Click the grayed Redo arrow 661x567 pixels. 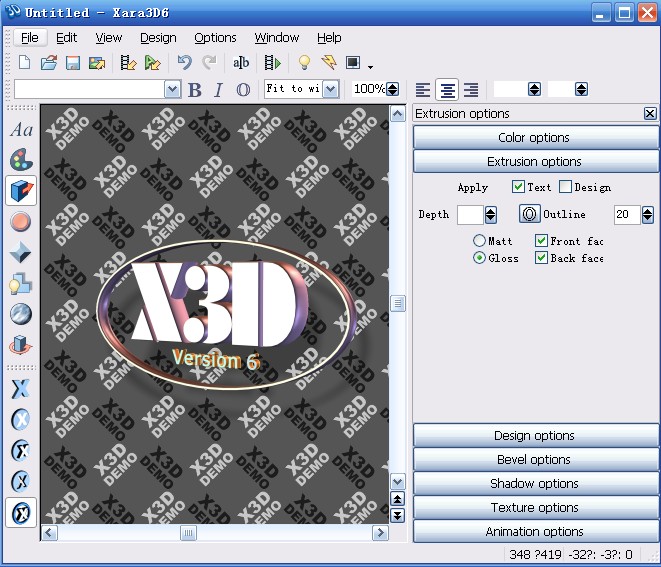pyautogui.click(x=209, y=63)
